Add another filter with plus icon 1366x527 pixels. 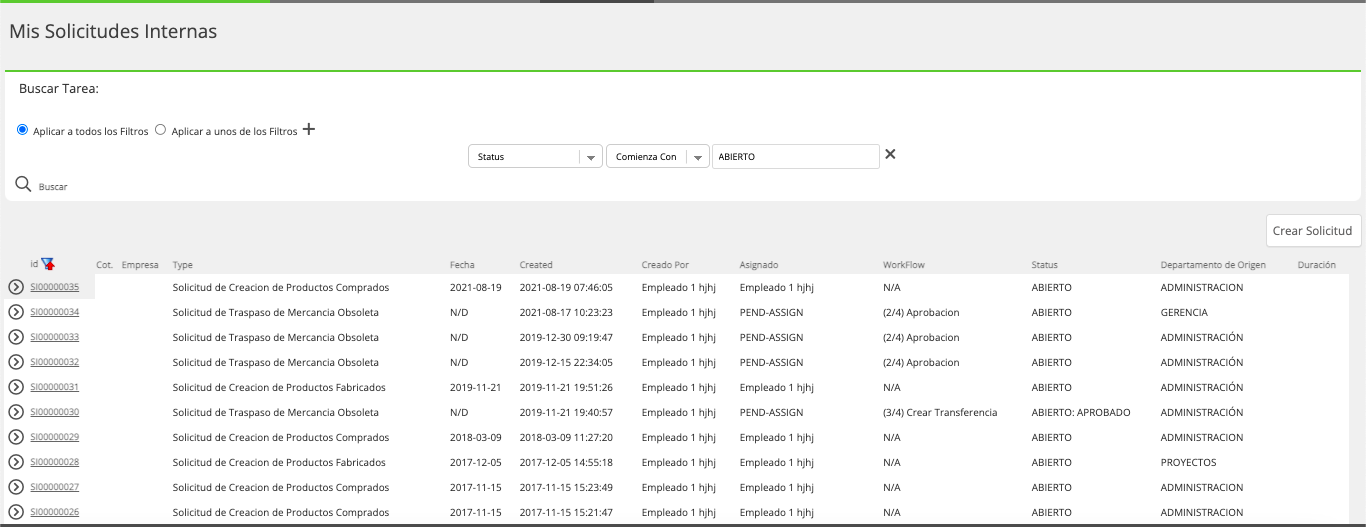(x=309, y=129)
